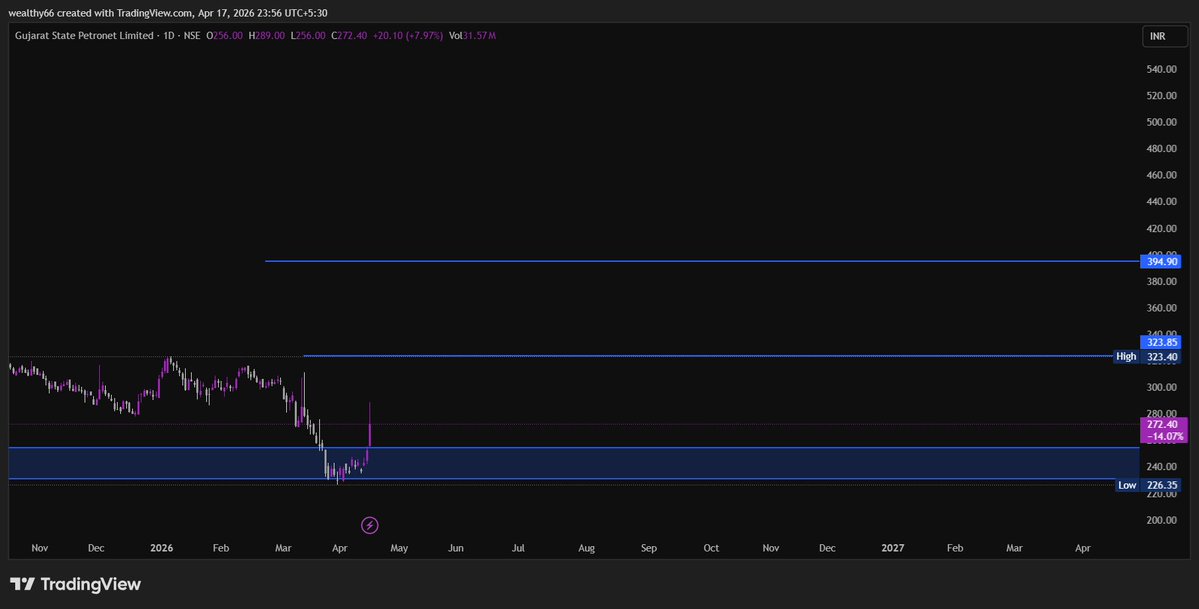The width and height of the screenshot is (1199, 609).
Task: Click the lightning bolt event marker icon
Action: click(x=369, y=524)
